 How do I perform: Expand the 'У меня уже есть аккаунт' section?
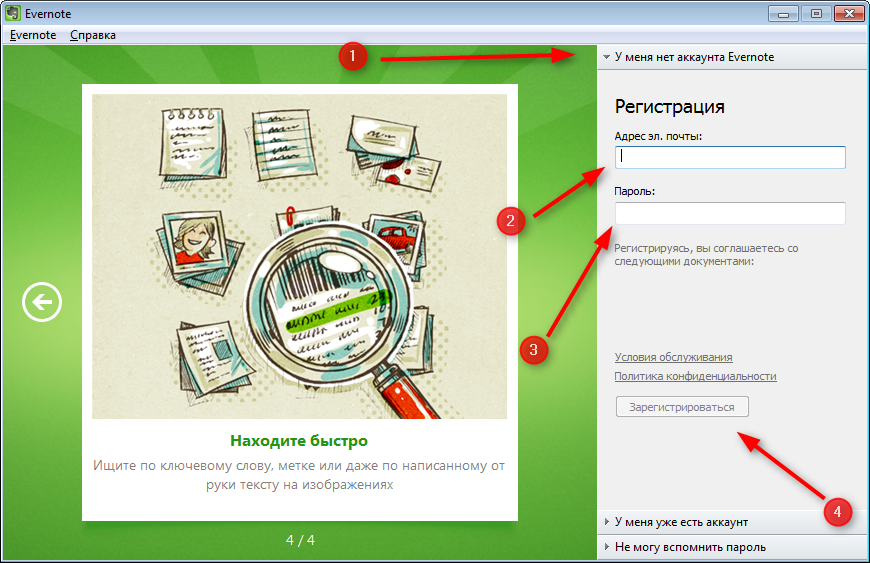732,522
